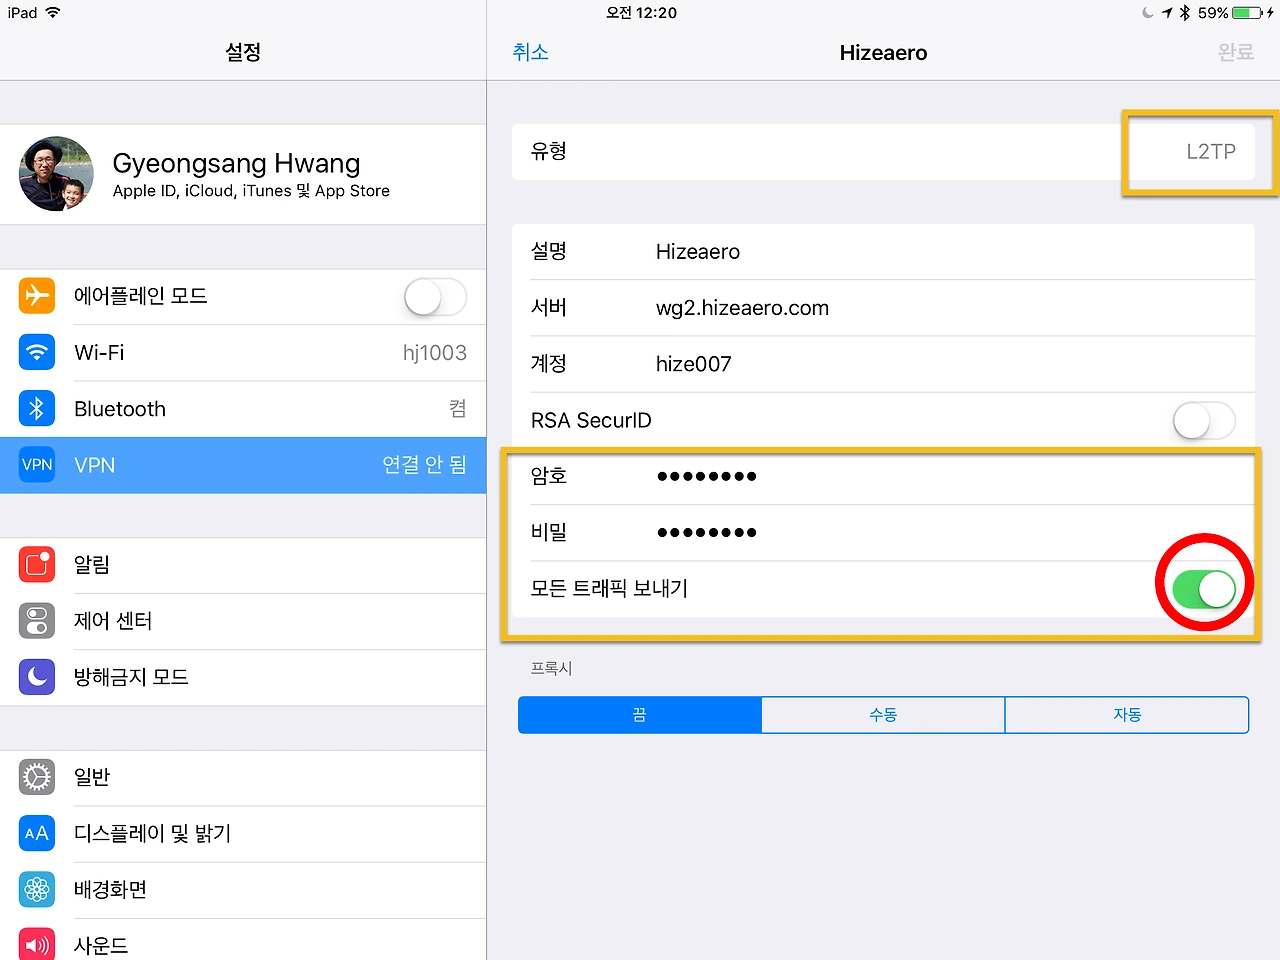Tap 취소 to cancel editing
Screen dimensions: 1280x960
click(x=530, y=52)
